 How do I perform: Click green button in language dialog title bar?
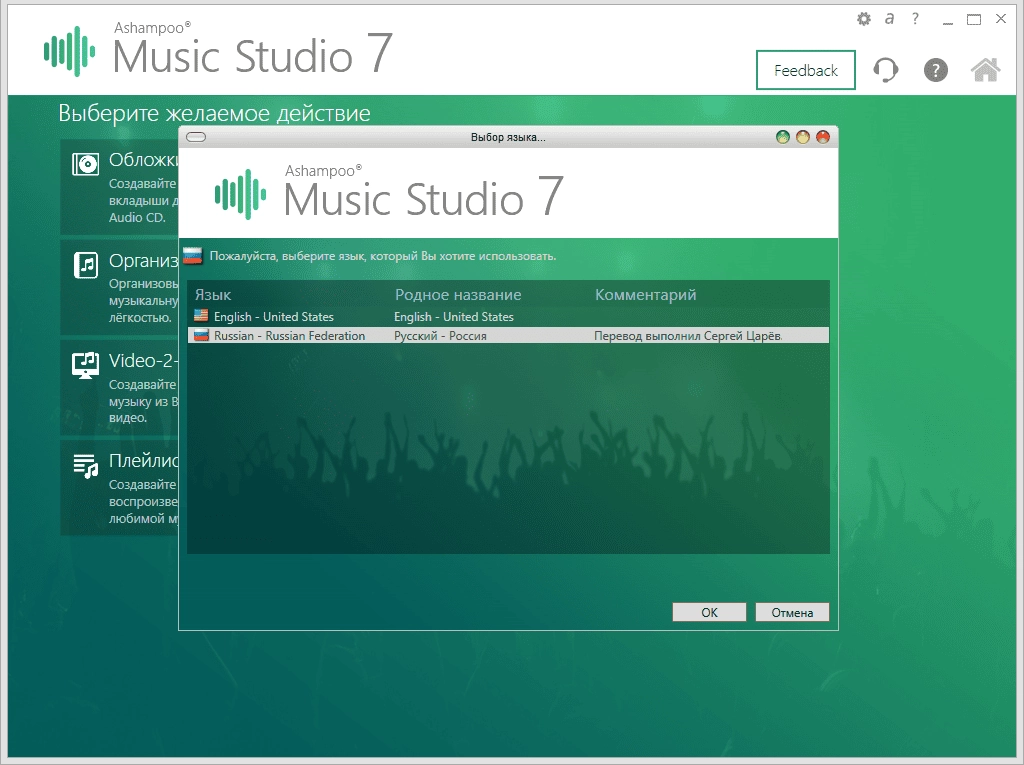coord(782,137)
